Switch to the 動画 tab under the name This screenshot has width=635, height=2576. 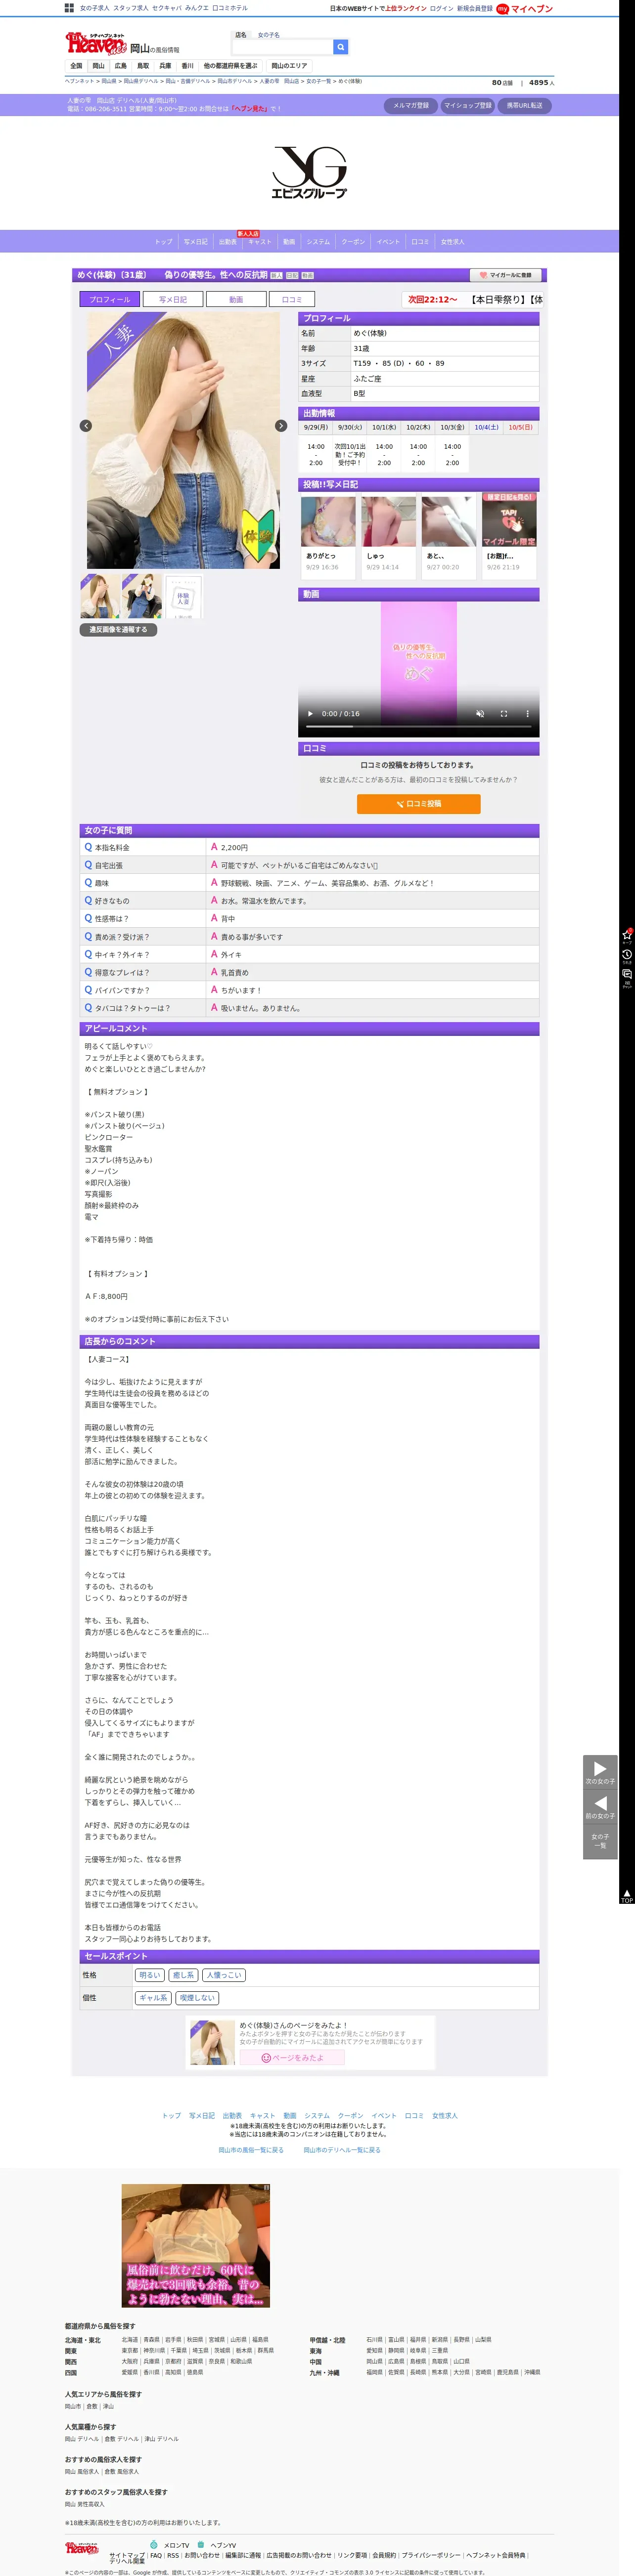tap(236, 299)
